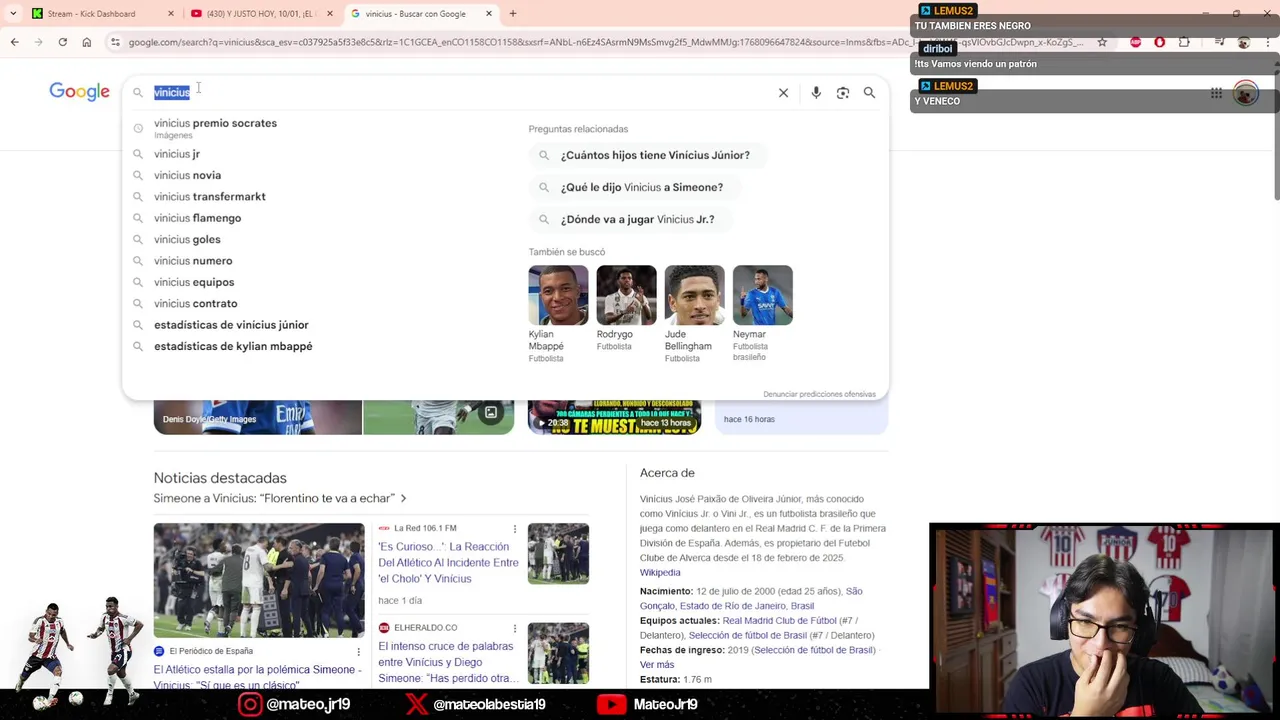Select suggestion estadísticas de kylian mbappé
Image resolution: width=1280 pixels, height=720 pixels.
[x=233, y=346]
